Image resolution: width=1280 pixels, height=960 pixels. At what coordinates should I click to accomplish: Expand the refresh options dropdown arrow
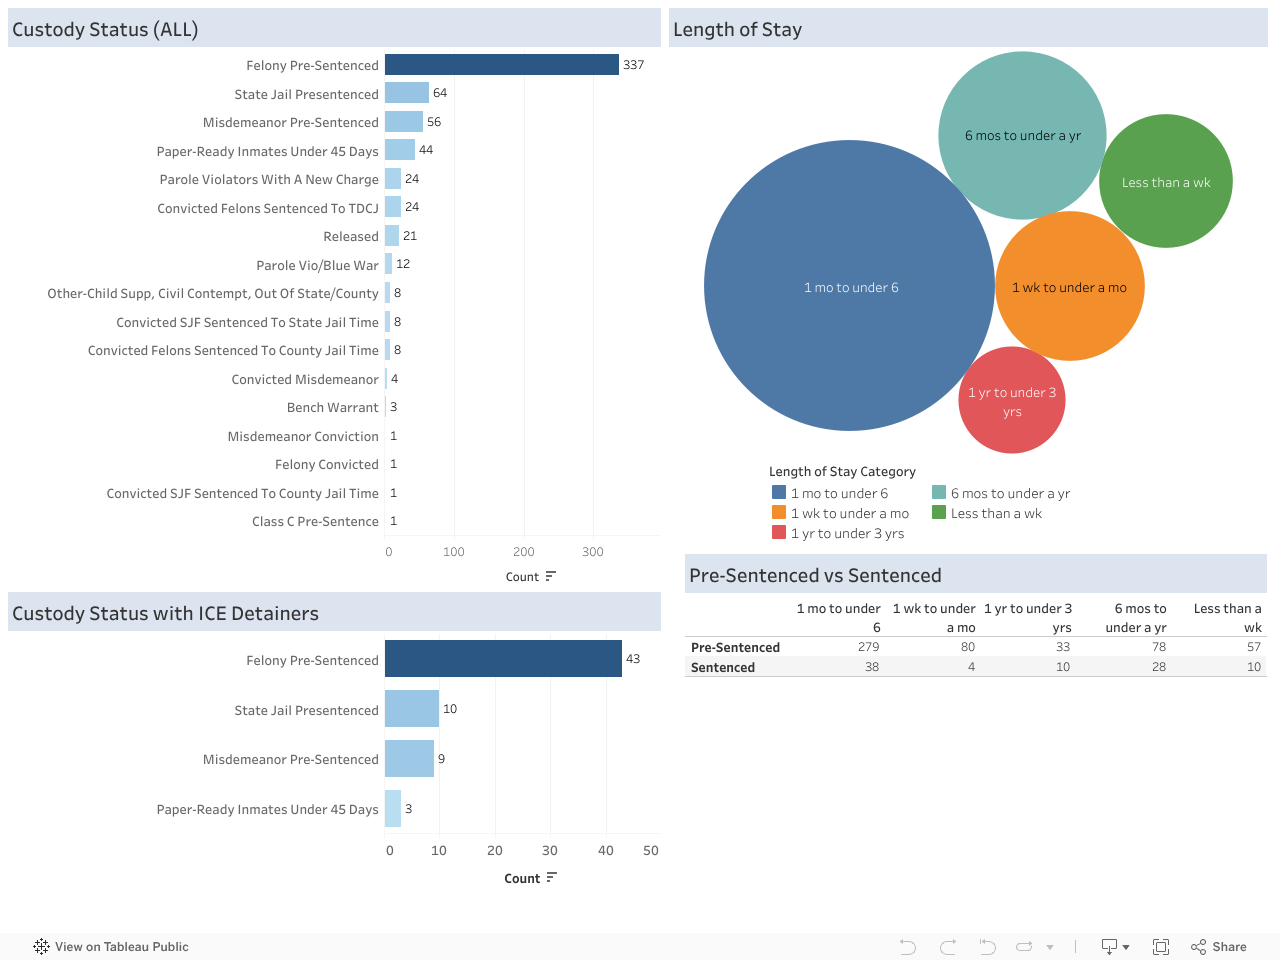pos(1050,947)
